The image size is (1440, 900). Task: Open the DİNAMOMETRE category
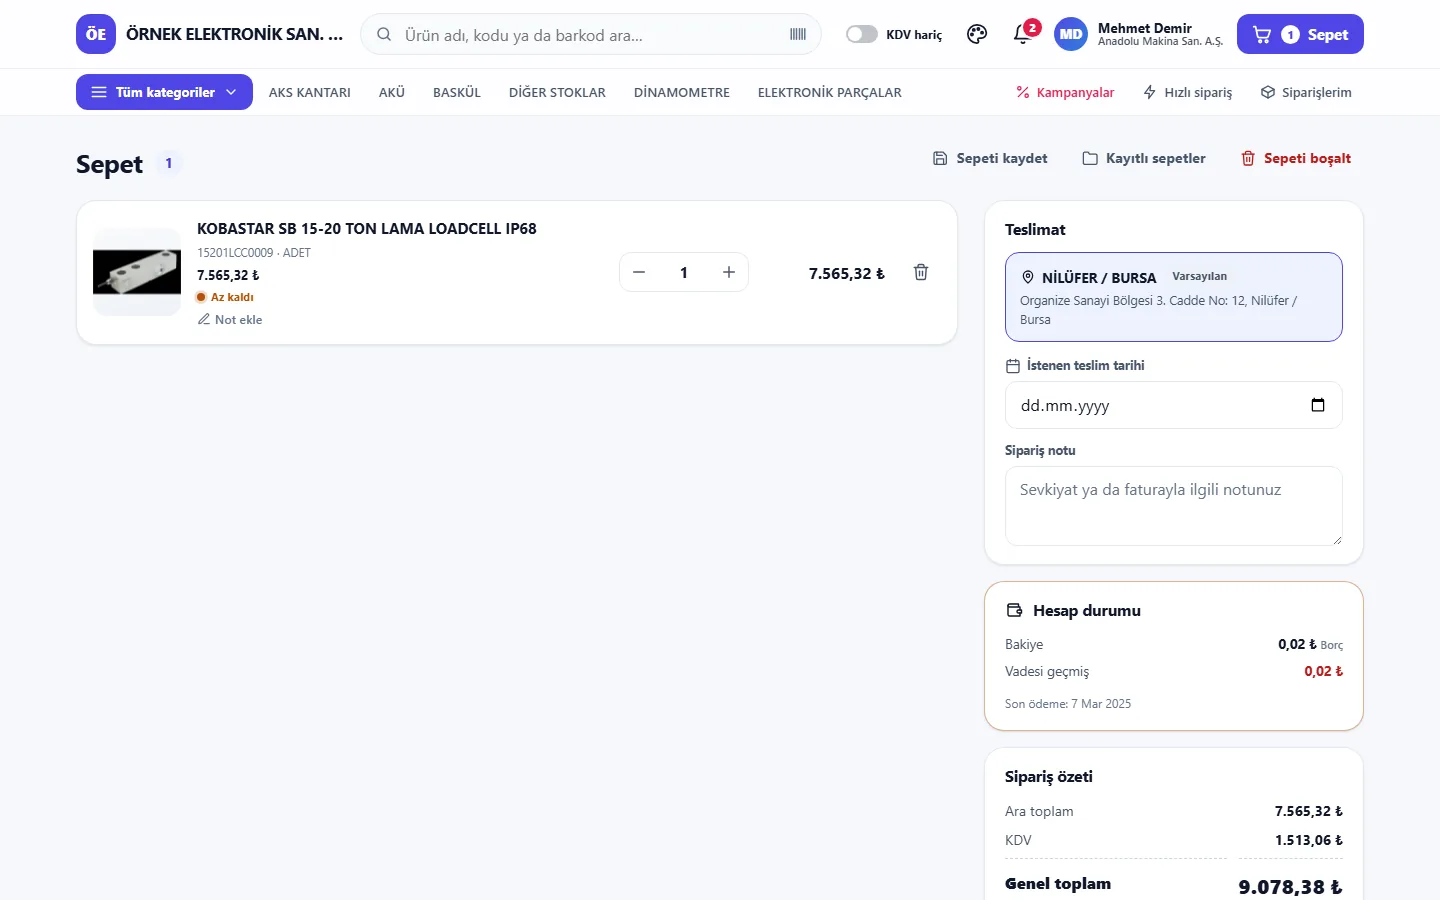[x=682, y=92]
